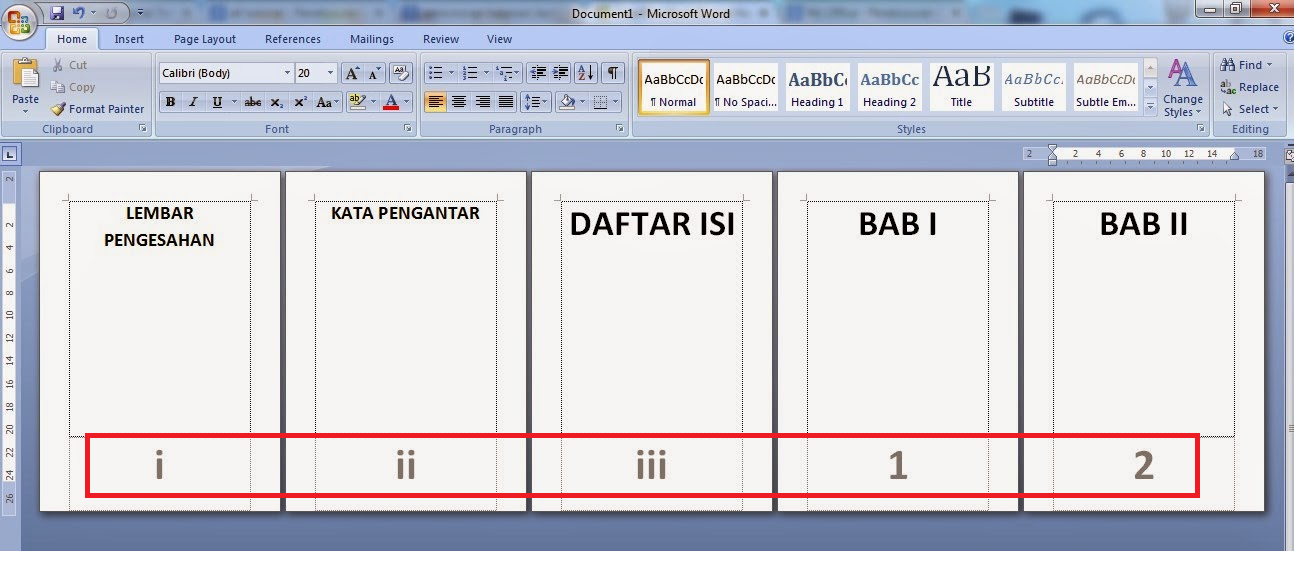
Task: Increase paragraph indent
Action: pos(561,73)
